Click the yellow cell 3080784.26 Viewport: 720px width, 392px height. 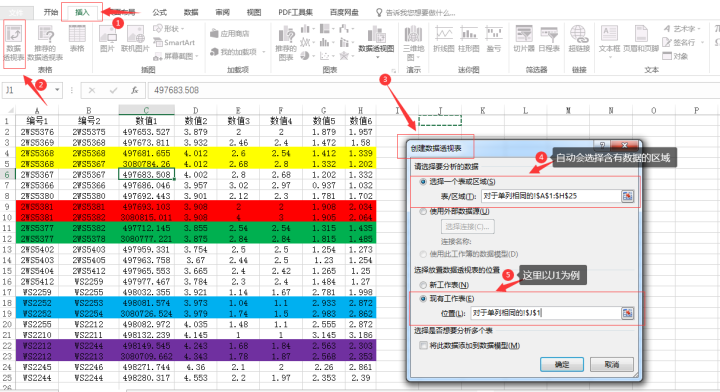146,164
